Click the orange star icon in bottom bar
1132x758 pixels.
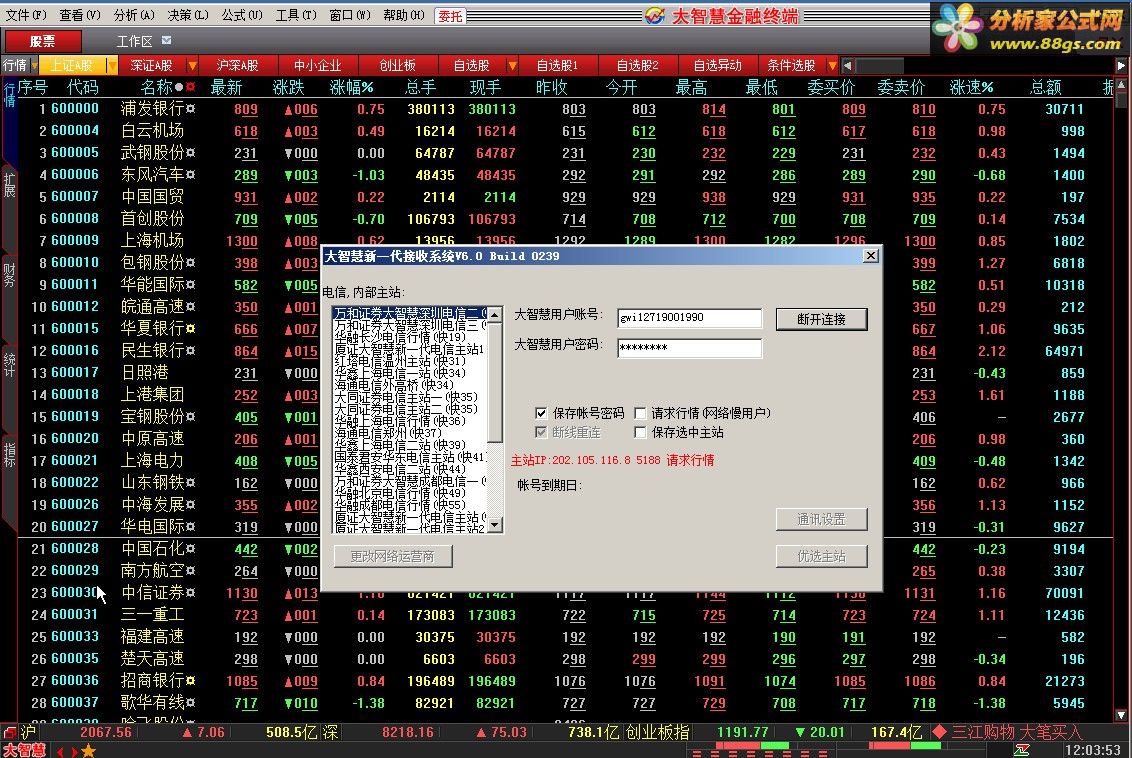[88, 751]
